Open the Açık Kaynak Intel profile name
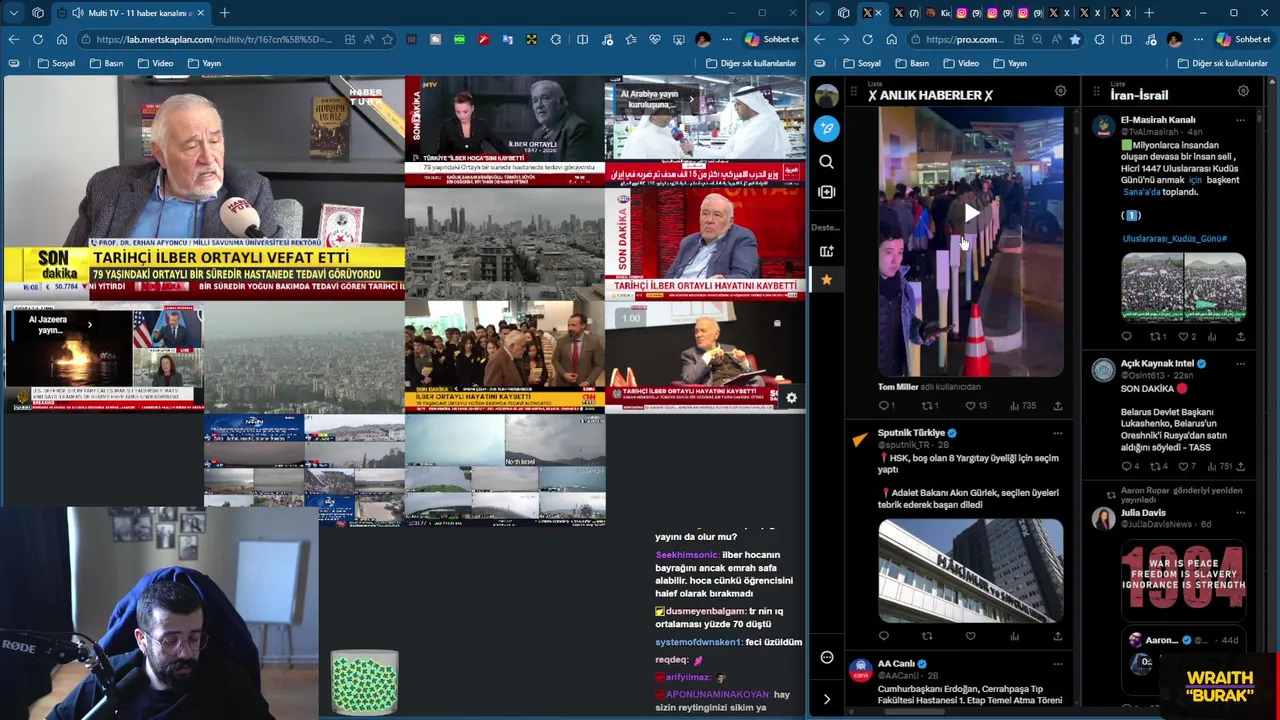 [1157, 364]
